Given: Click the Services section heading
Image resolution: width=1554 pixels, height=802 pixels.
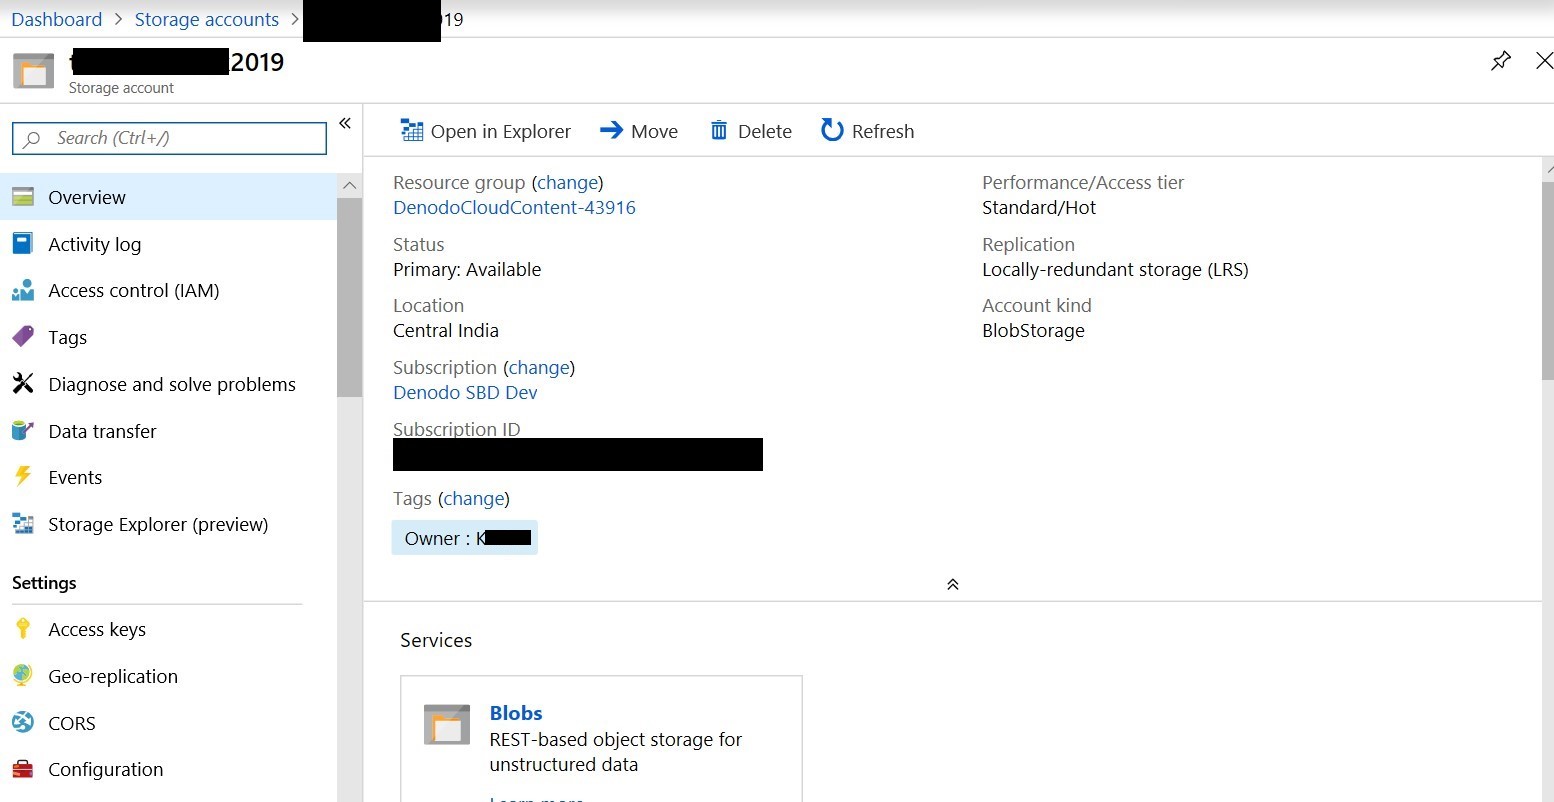Looking at the screenshot, I should click(436, 640).
